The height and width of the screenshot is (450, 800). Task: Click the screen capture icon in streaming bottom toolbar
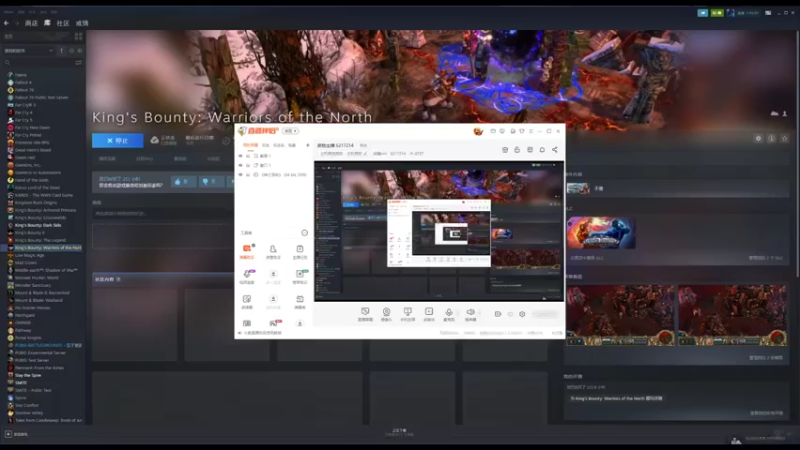click(x=365, y=314)
